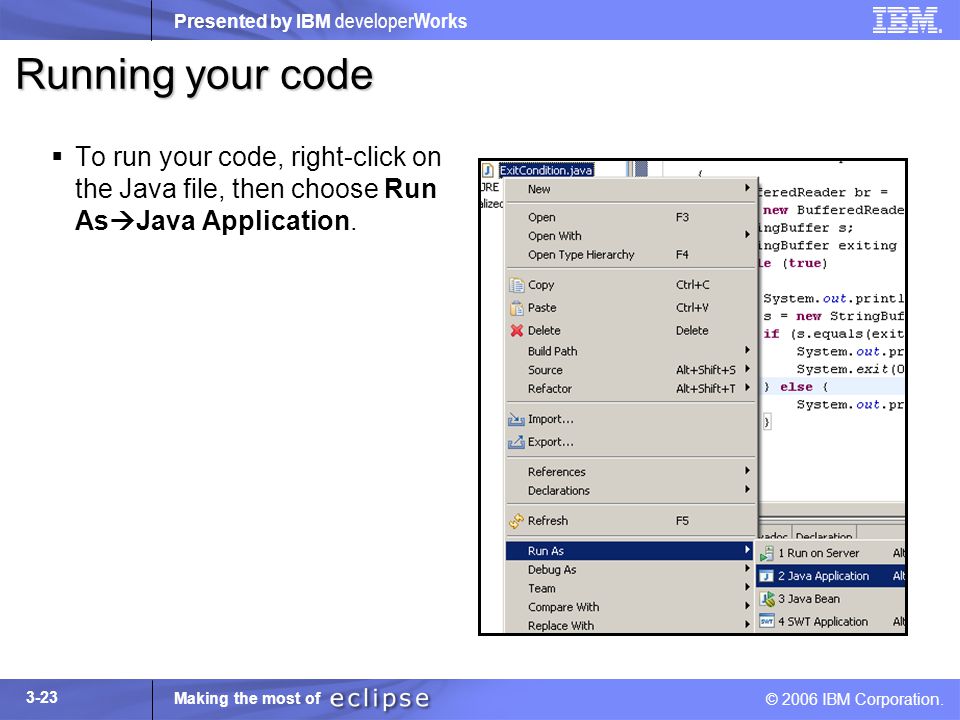Expand the Build Path submenu arrow
This screenshot has width=960, height=720.
(747, 350)
